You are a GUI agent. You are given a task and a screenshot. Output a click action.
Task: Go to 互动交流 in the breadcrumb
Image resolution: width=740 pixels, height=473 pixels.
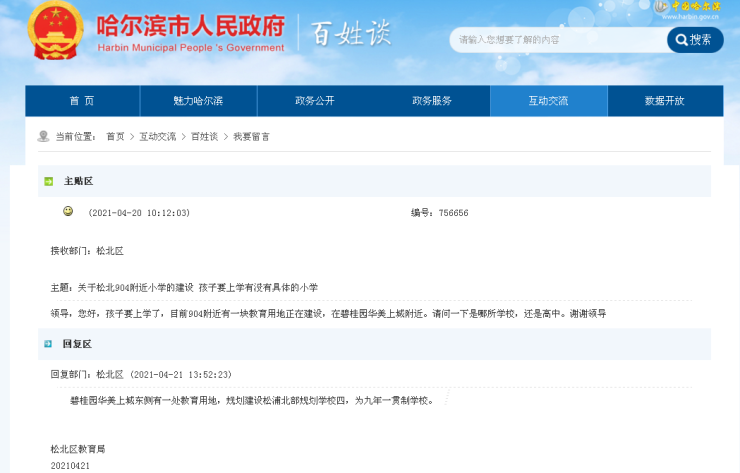[x=158, y=137]
